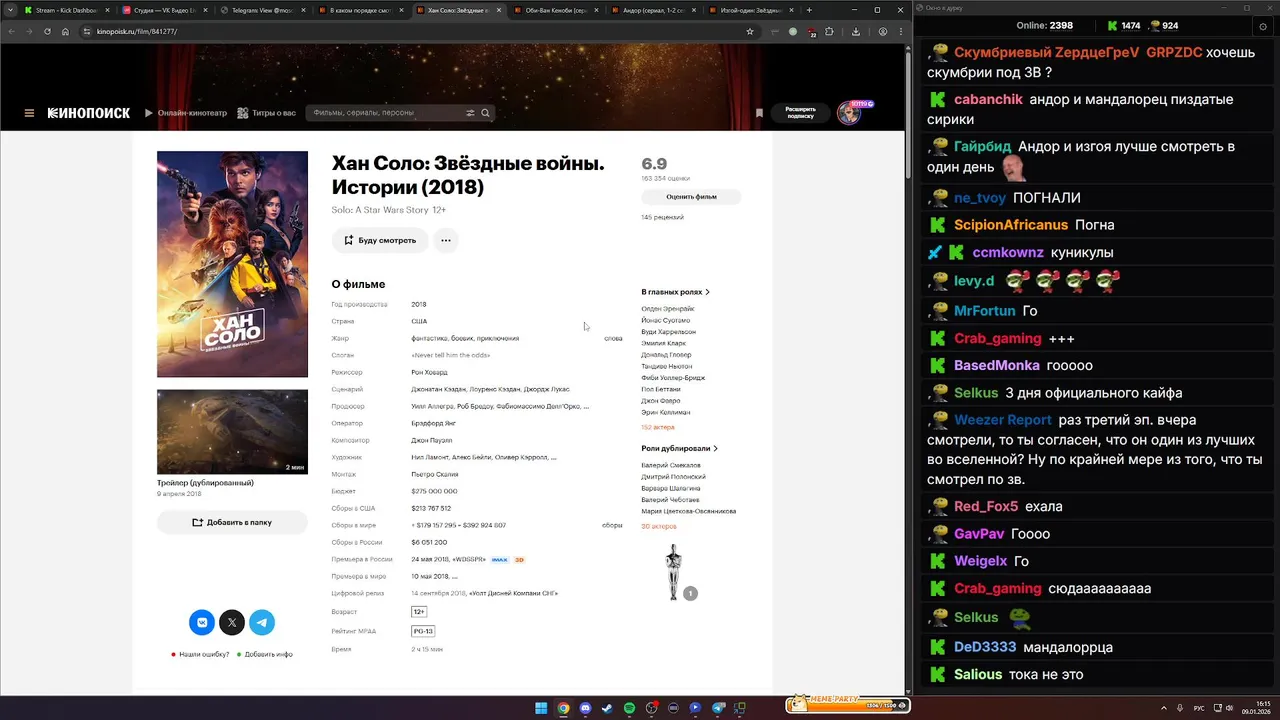
Task: Reload the page
Action: pyautogui.click(x=47, y=31)
